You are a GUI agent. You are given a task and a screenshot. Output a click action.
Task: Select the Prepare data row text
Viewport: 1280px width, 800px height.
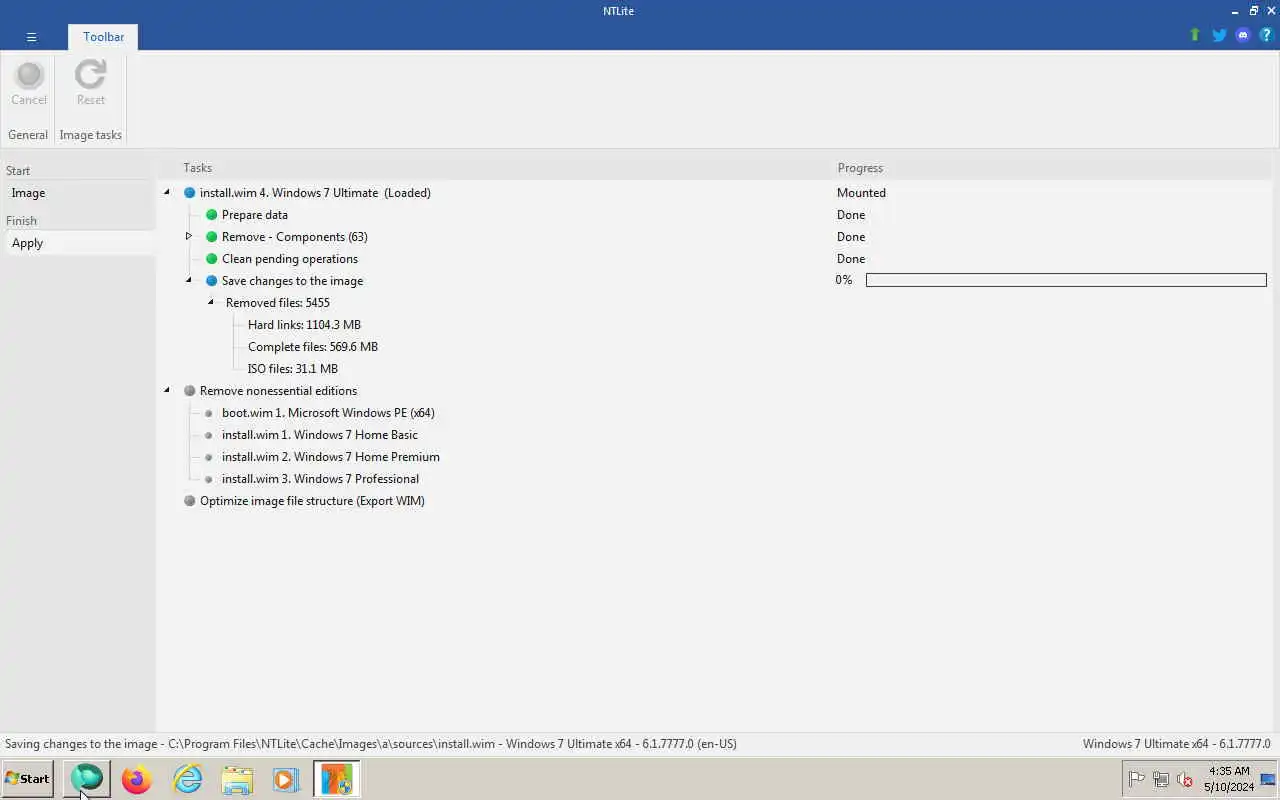pyautogui.click(x=255, y=215)
